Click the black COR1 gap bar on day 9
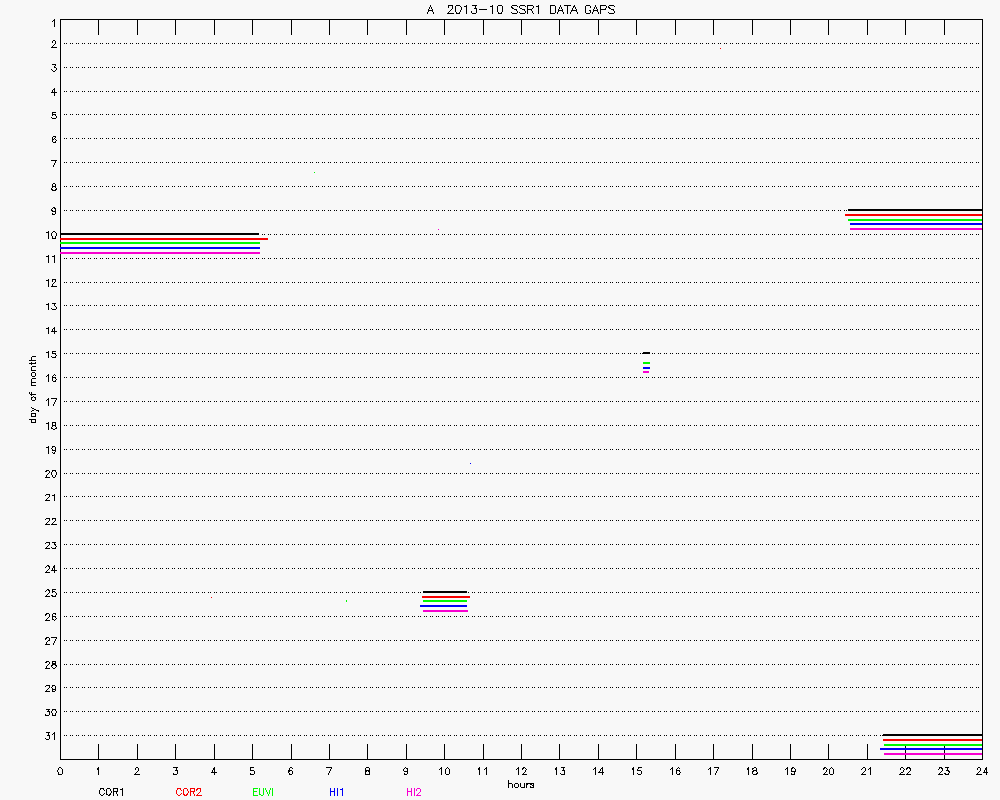Image resolution: width=1000 pixels, height=800 pixels. click(914, 210)
